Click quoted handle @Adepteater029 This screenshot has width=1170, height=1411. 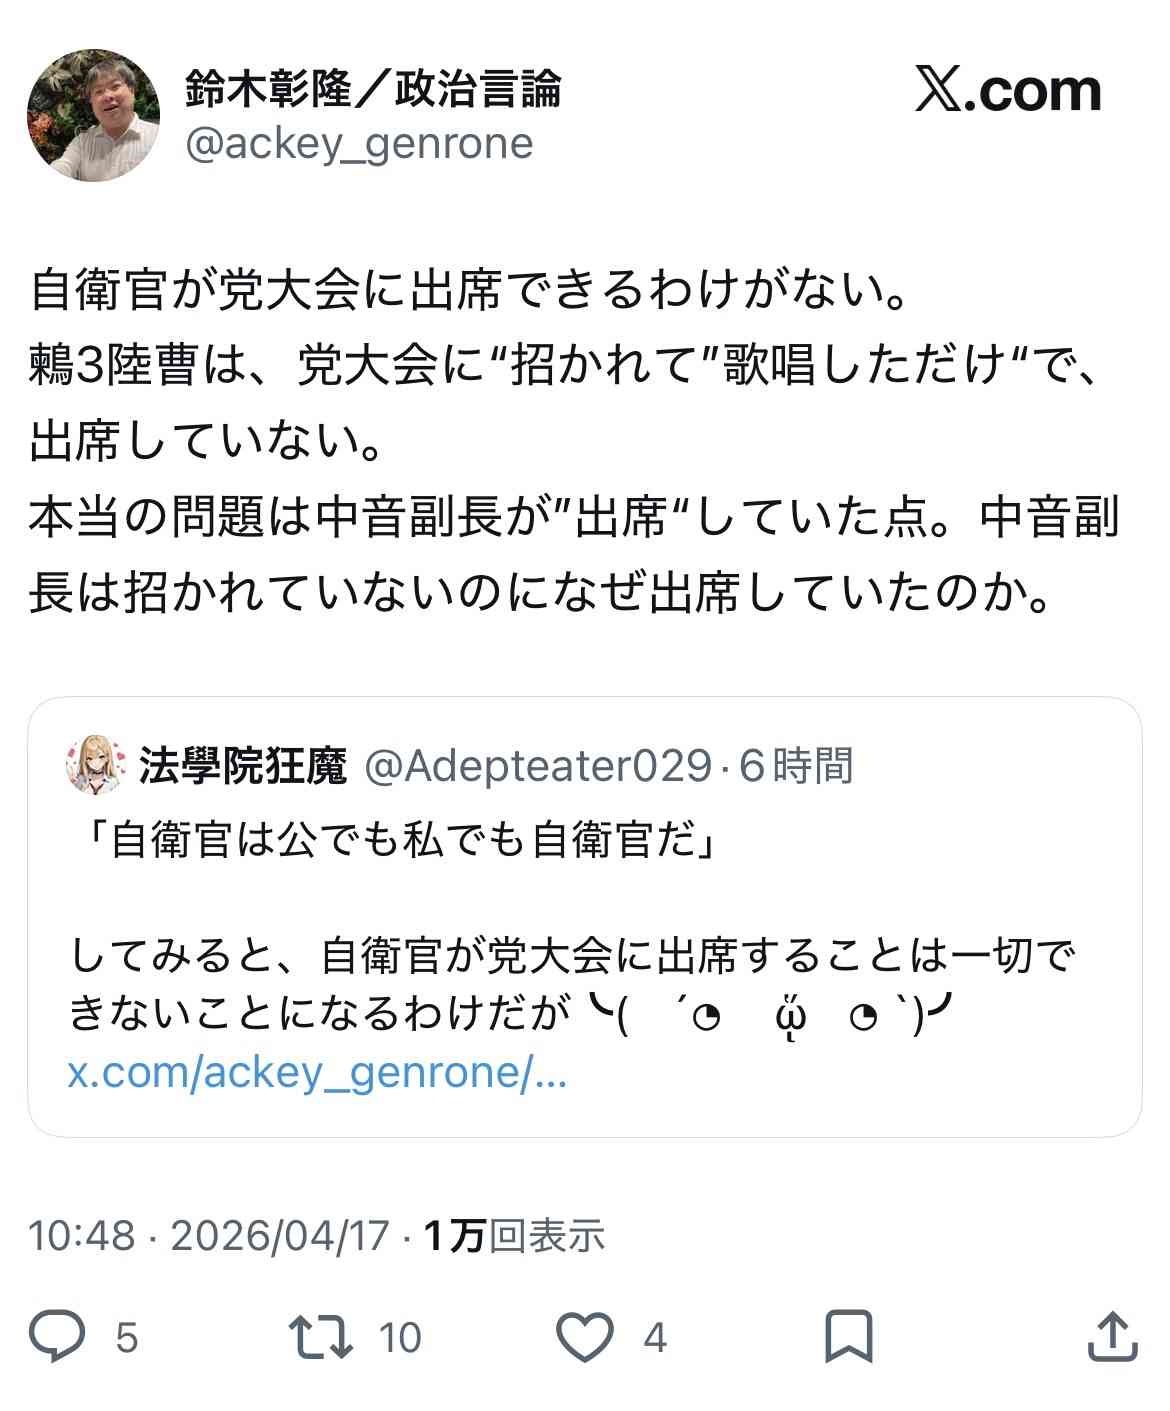(x=536, y=767)
